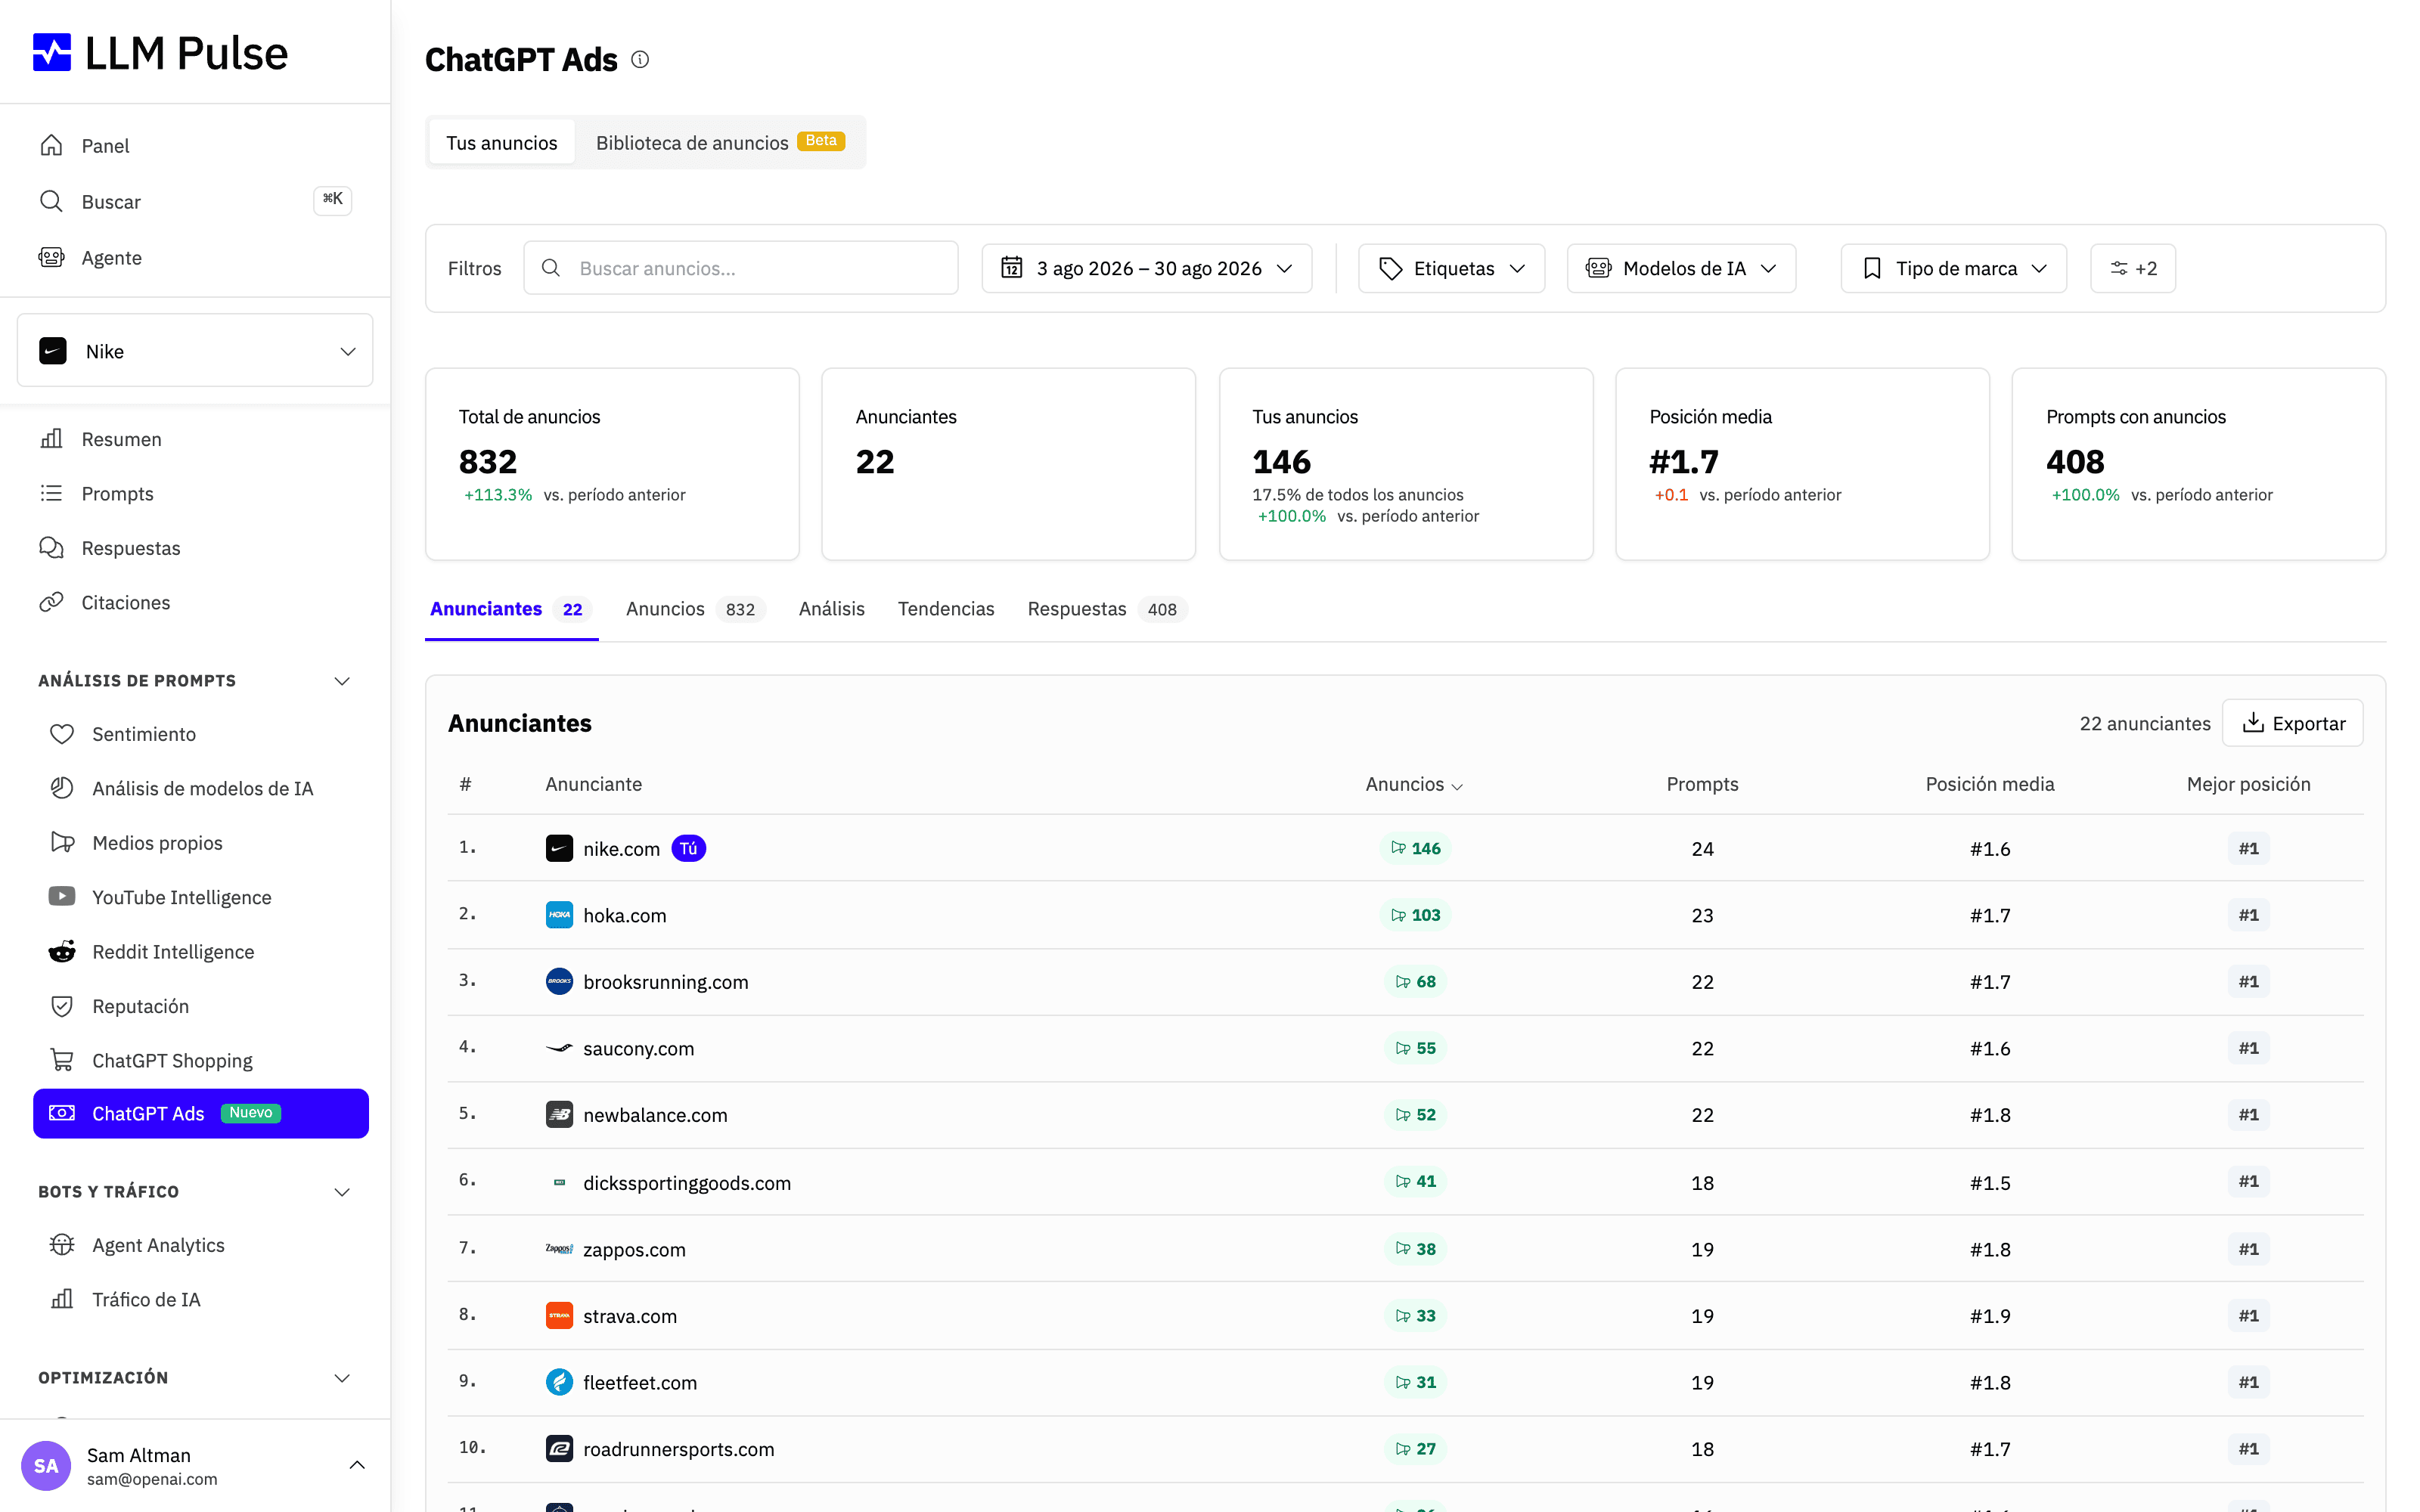Click the Exportar button
Image resolution: width=2420 pixels, height=1512 pixels.
pyautogui.click(x=2292, y=722)
